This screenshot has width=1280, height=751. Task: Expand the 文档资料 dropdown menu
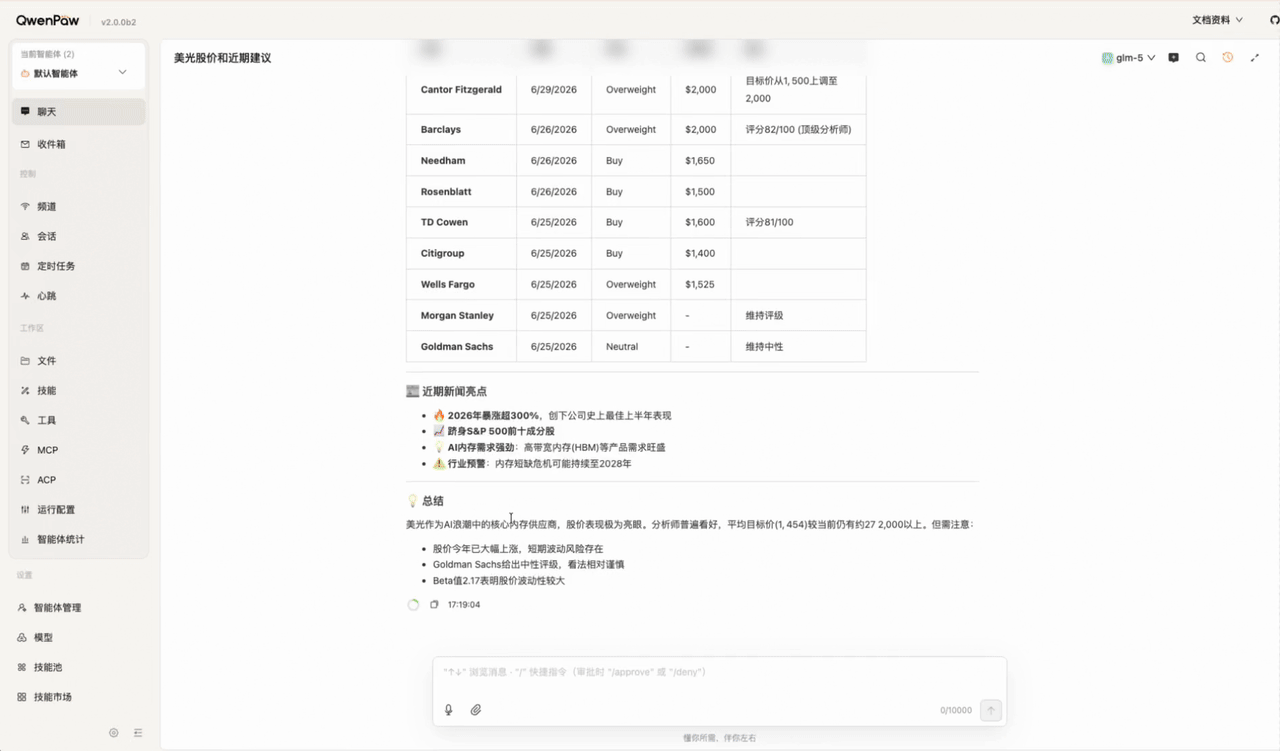(1217, 20)
